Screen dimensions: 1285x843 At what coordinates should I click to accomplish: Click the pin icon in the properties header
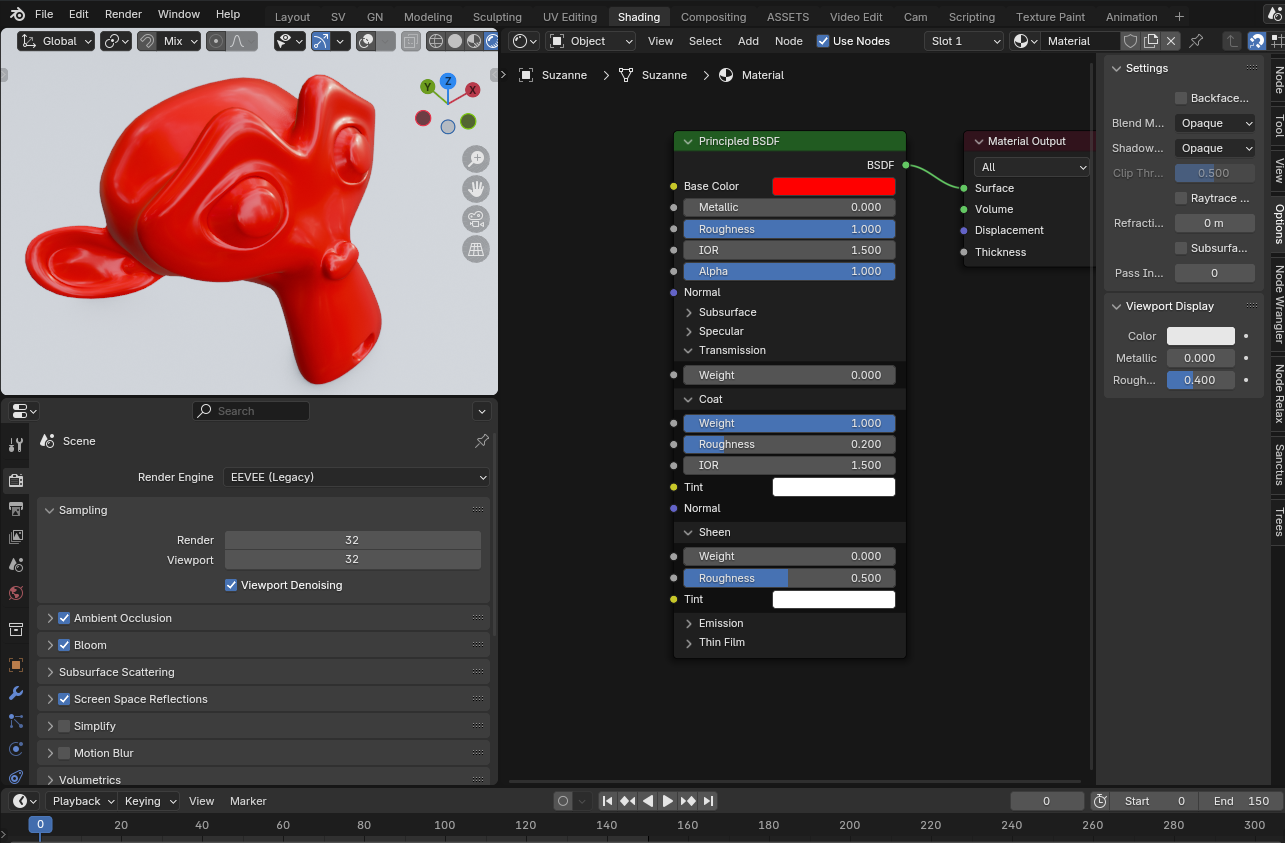pyautogui.click(x=481, y=441)
